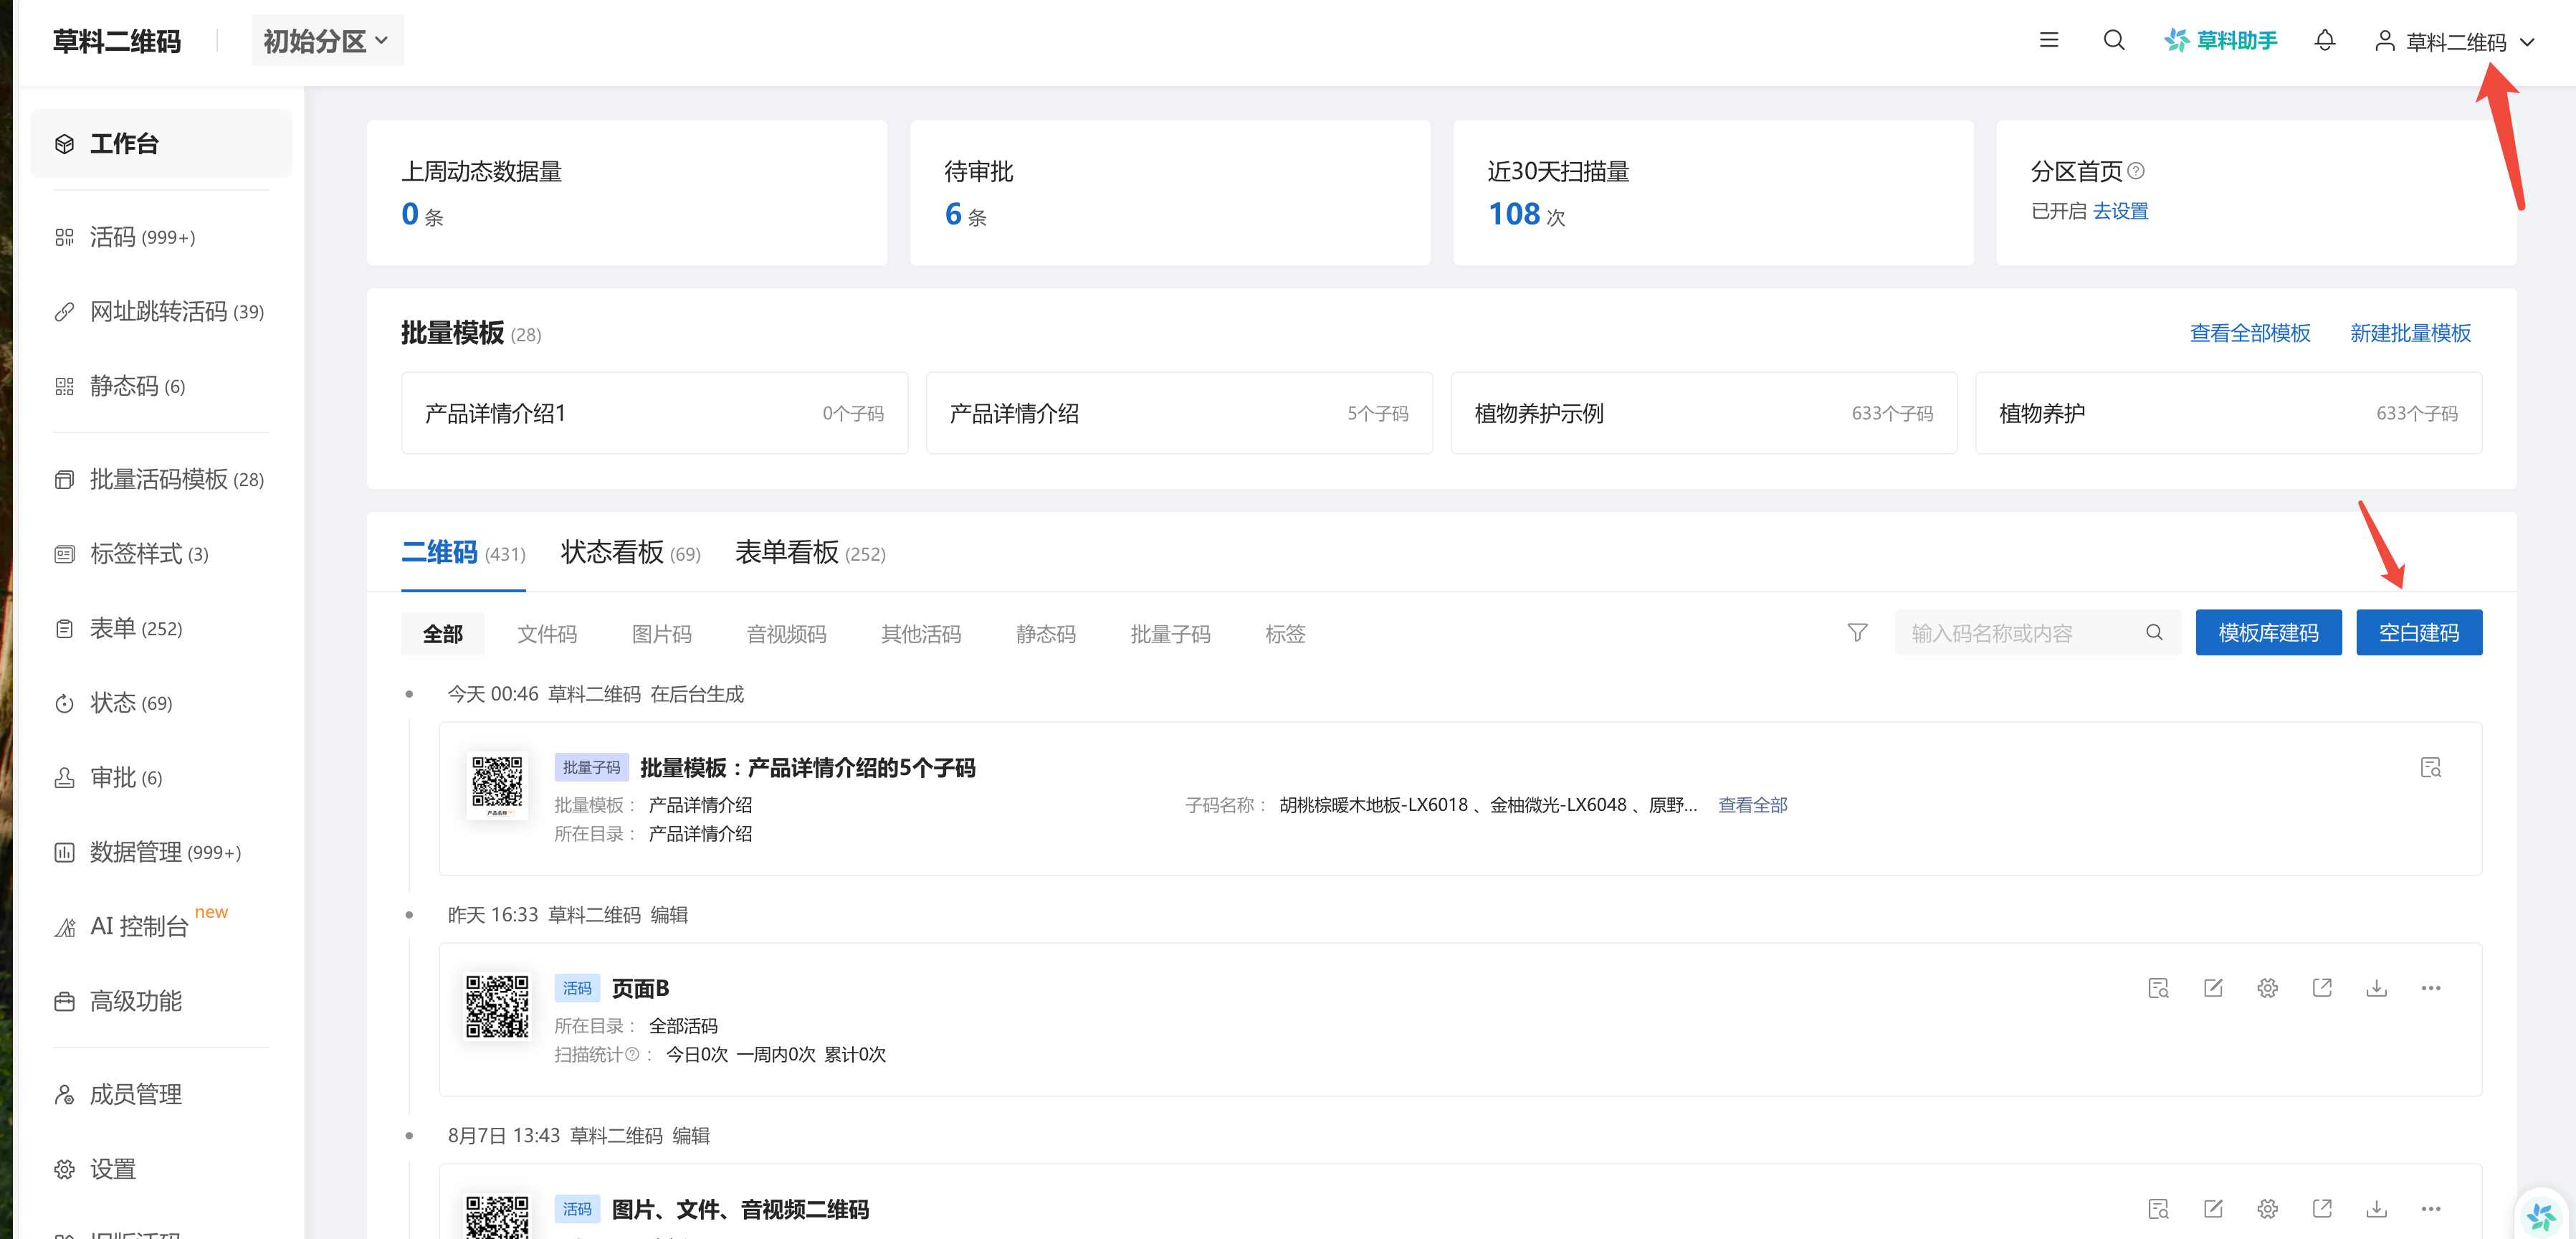The height and width of the screenshot is (1239, 2576).
Task: Open settings gear for 图片、文件、音视频二维码
Action: point(2267,1209)
